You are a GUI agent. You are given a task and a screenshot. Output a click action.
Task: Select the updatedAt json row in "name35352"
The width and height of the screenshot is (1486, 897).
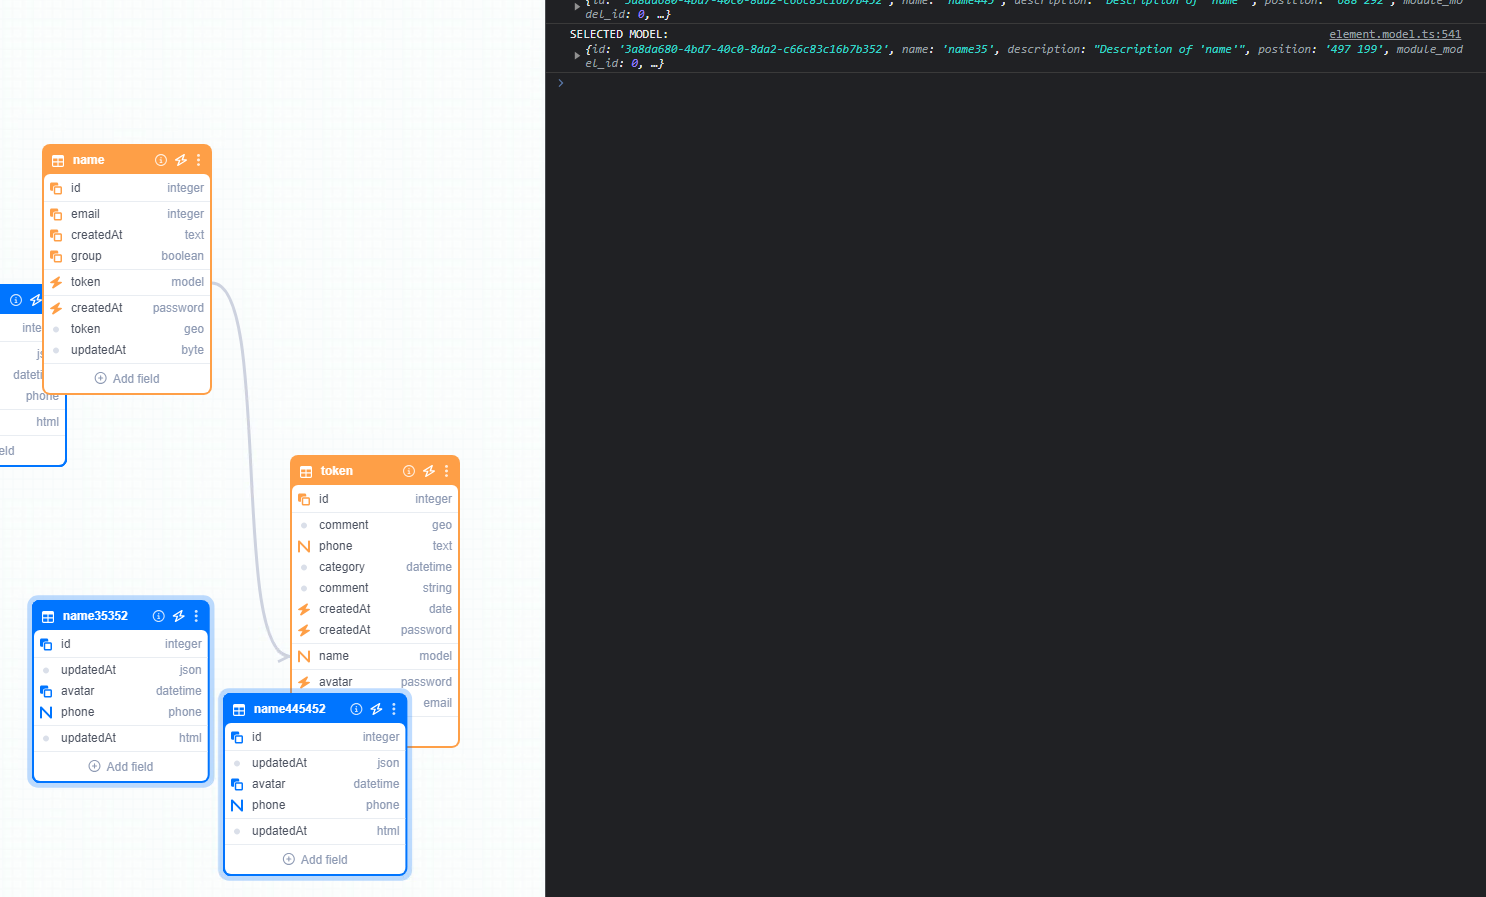coord(121,670)
